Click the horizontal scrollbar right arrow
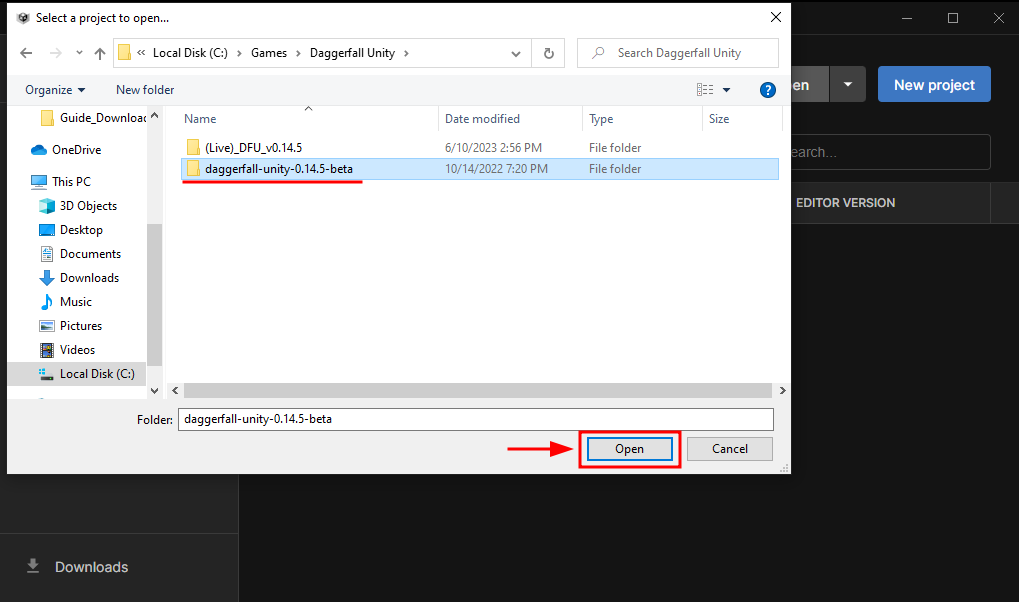This screenshot has height=602, width=1019. pyautogui.click(x=782, y=391)
